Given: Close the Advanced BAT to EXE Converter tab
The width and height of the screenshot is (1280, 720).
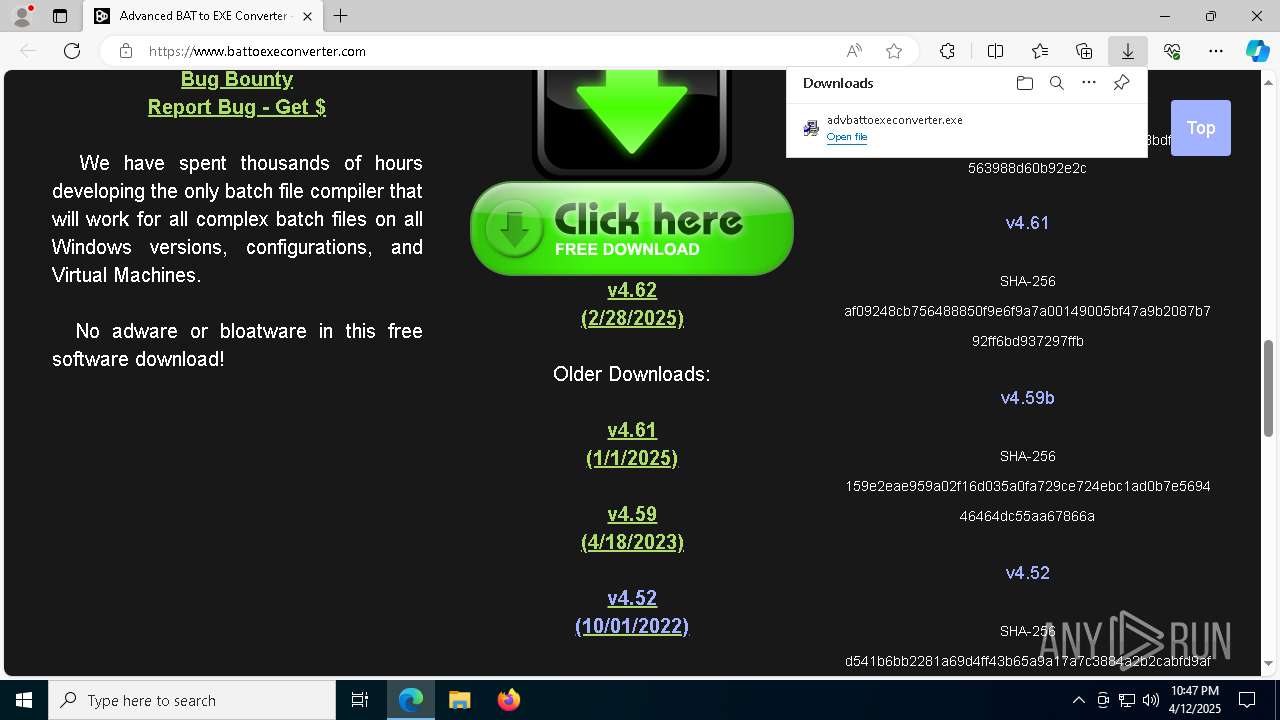Looking at the screenshot, I should pos(307,16).
